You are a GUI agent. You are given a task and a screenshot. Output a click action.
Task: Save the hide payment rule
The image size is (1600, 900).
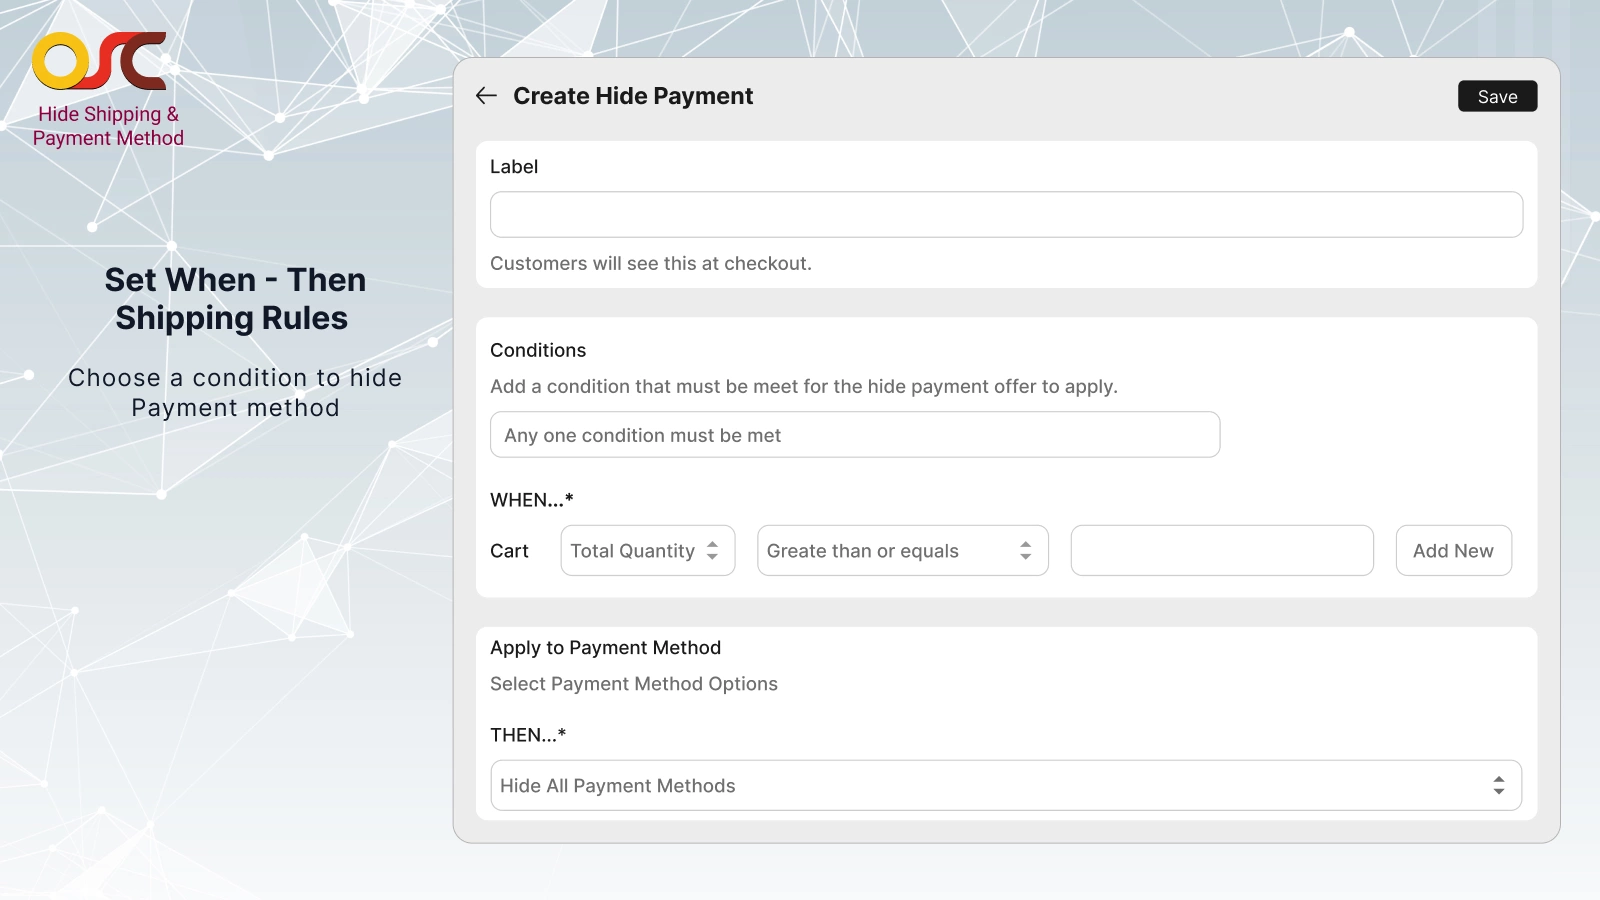[x=1497, y=96]
